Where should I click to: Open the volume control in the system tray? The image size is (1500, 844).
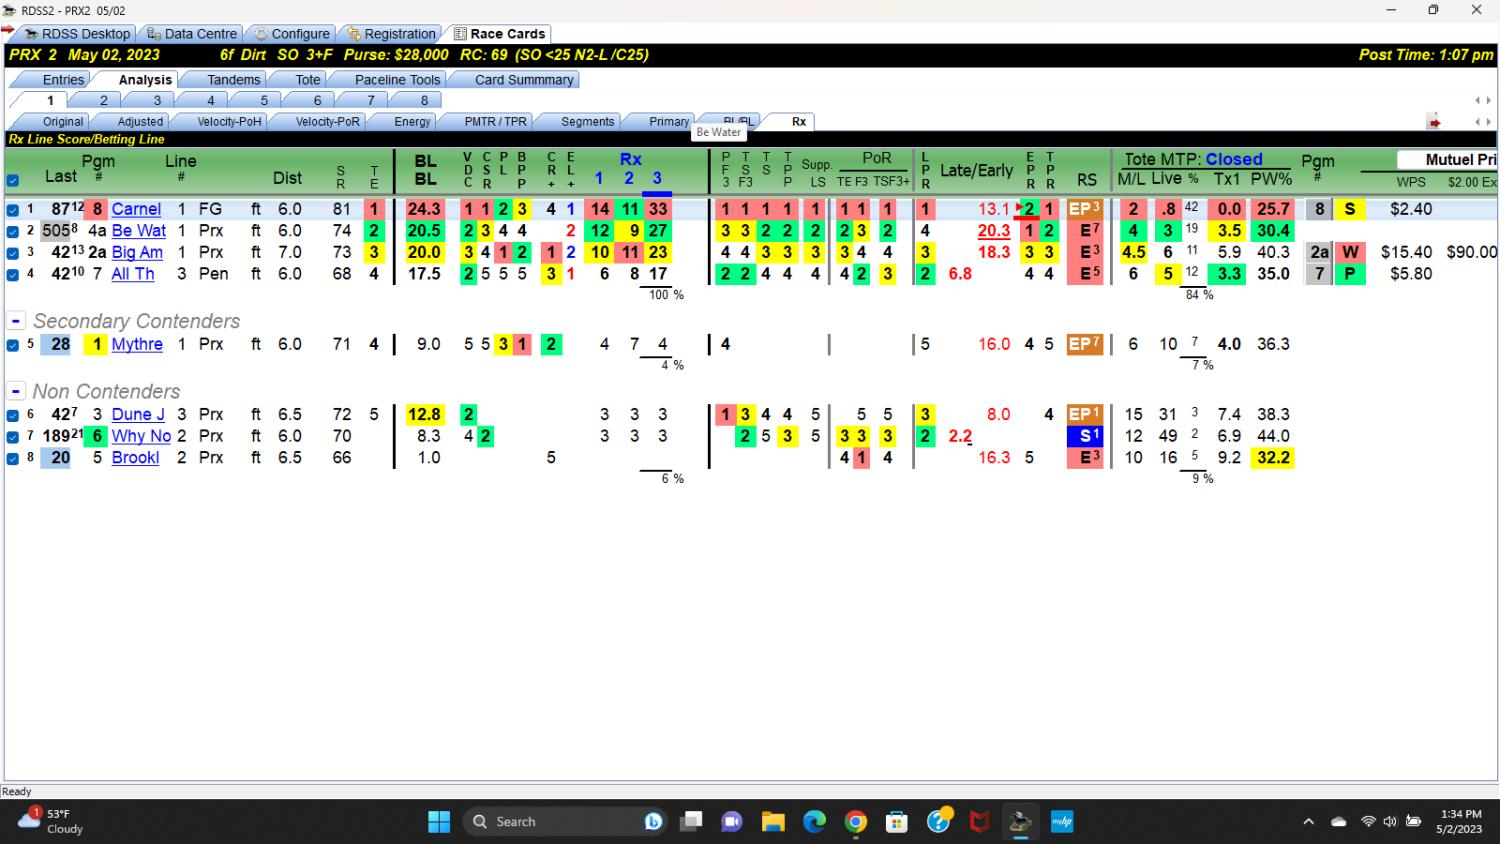(1390, 822)
